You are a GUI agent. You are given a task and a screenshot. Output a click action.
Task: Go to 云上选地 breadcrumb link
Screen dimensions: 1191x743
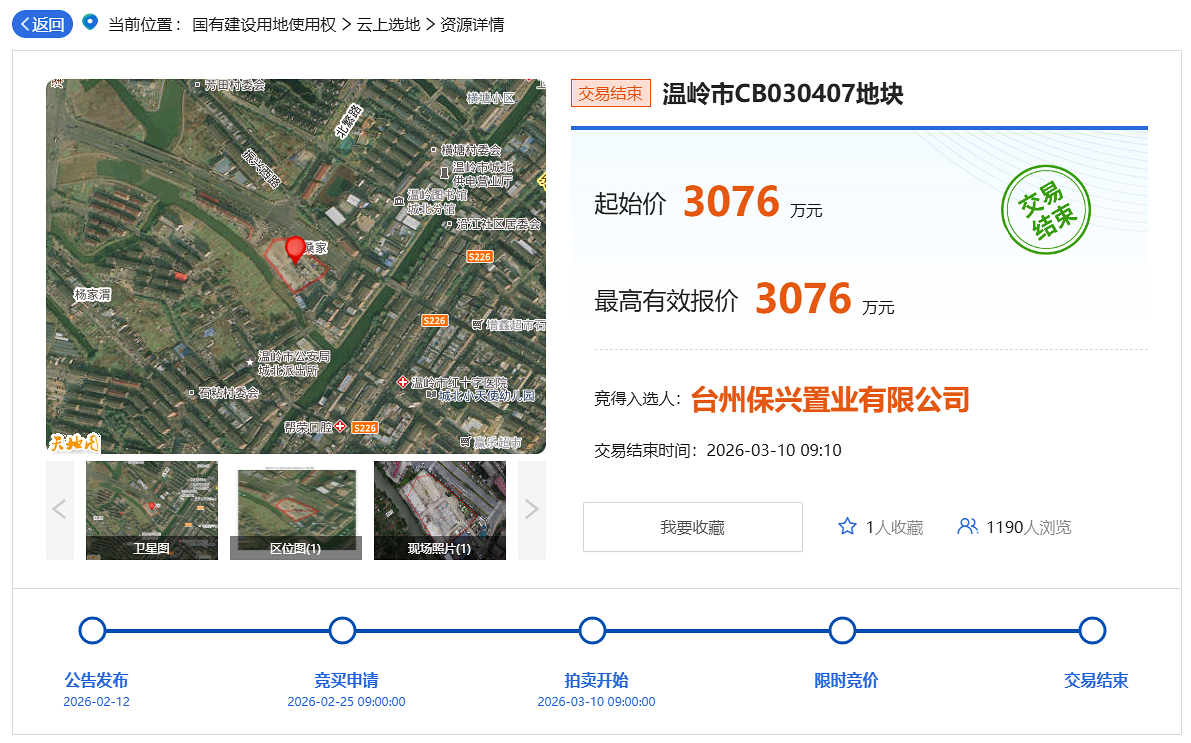[x=388, y=24]
